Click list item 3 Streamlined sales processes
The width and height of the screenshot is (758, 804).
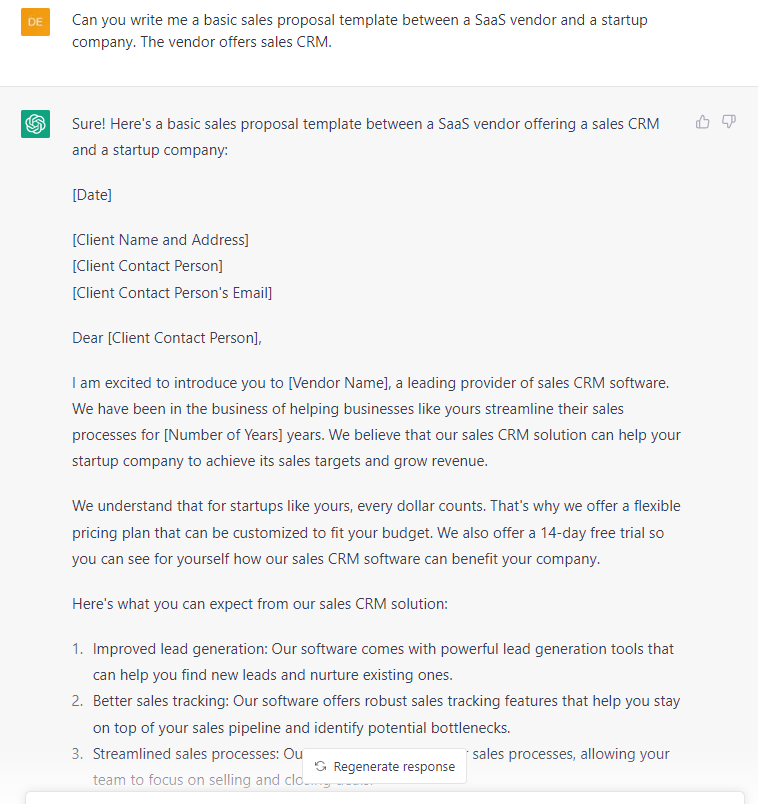point(371,767)
